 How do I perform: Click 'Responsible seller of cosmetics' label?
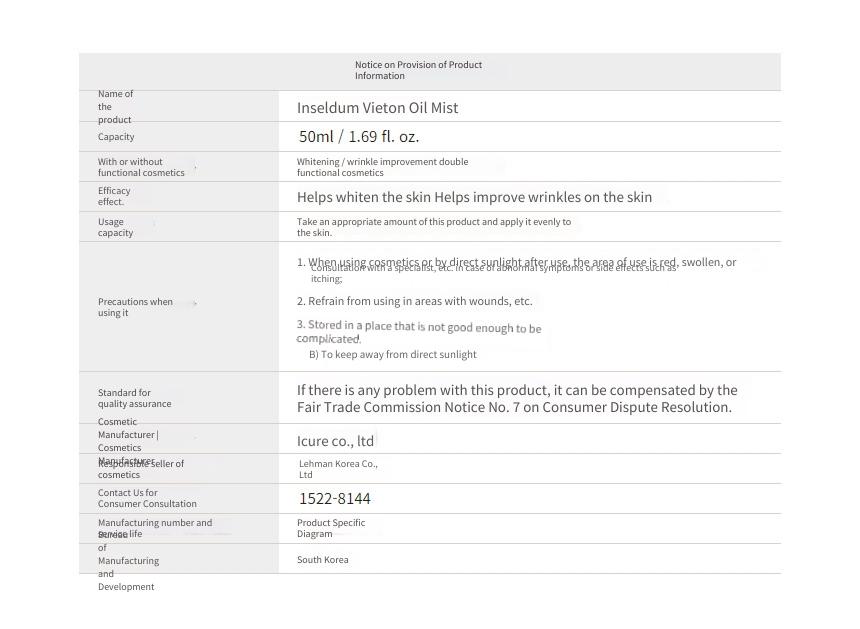(140, 469)
